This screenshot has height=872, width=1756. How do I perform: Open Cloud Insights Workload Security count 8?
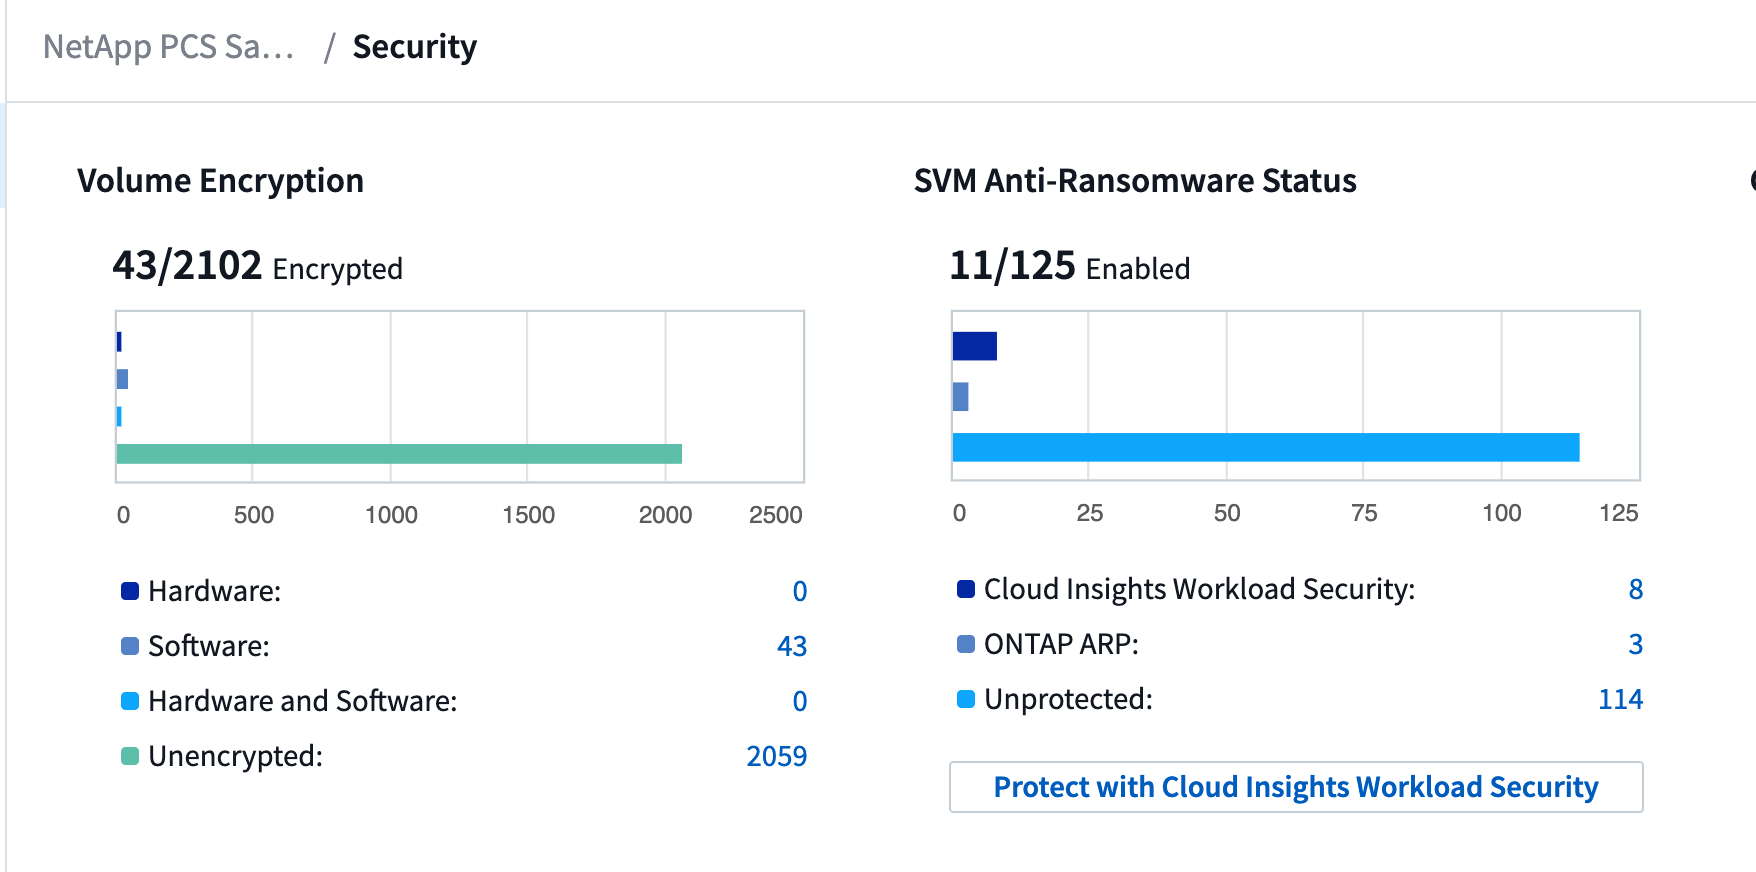tap(1635, 589)
